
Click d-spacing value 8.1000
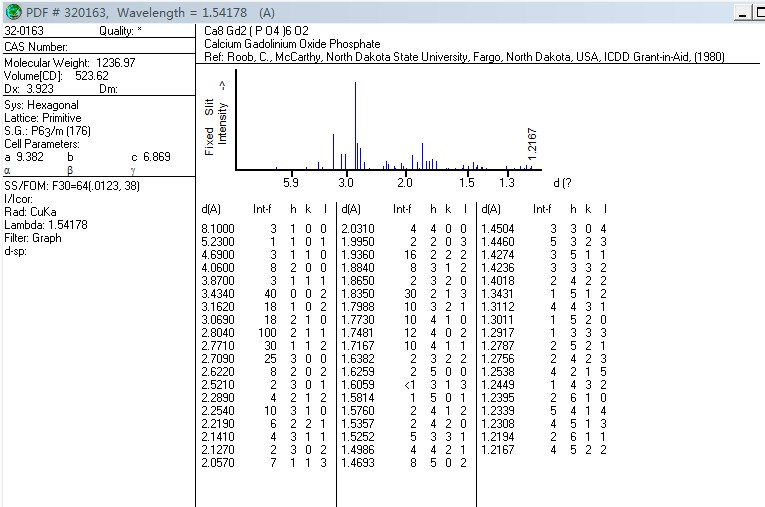(218, 229)
